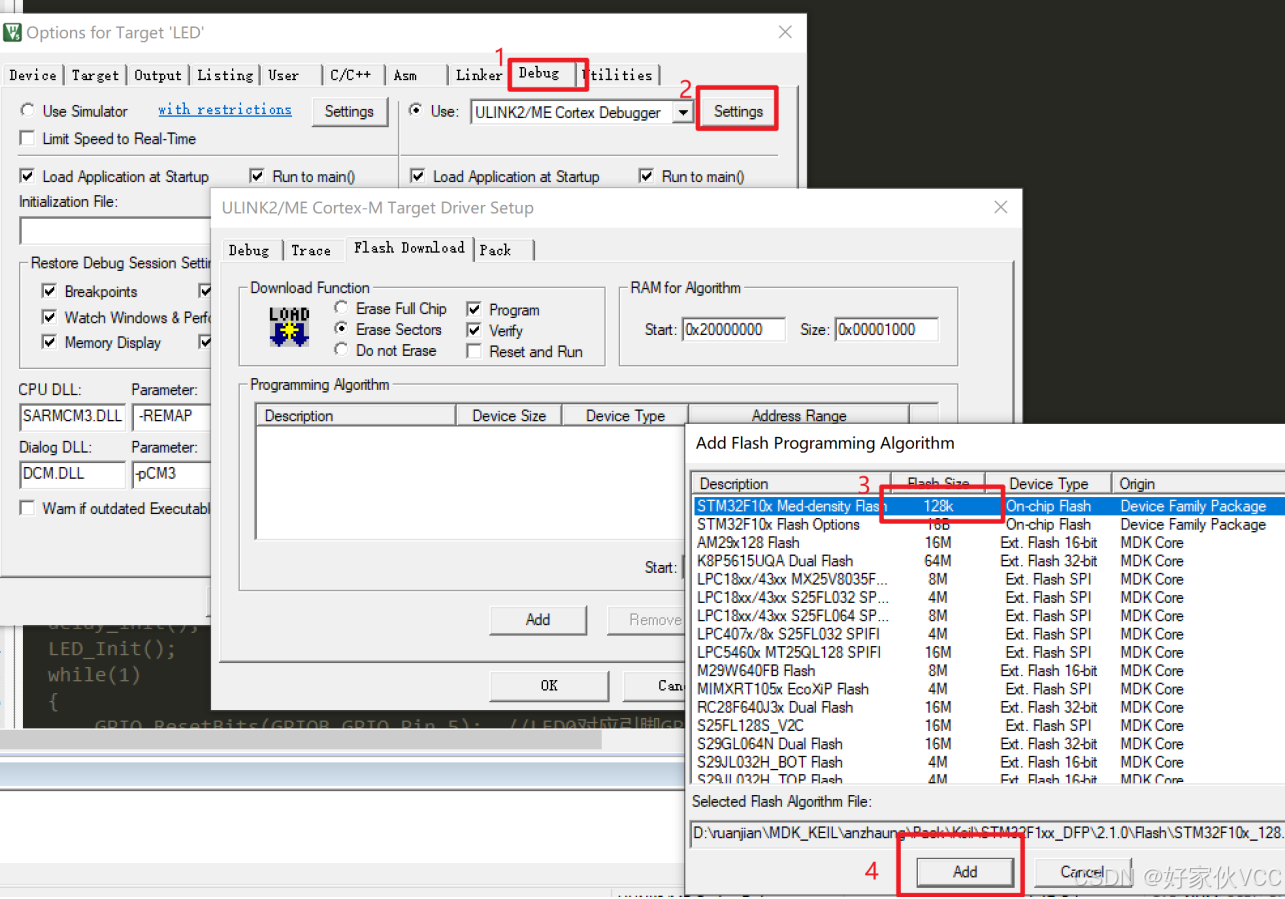Switch to the User tab
The width and height of the screenshot is (1285, 899).
(284, 75)
